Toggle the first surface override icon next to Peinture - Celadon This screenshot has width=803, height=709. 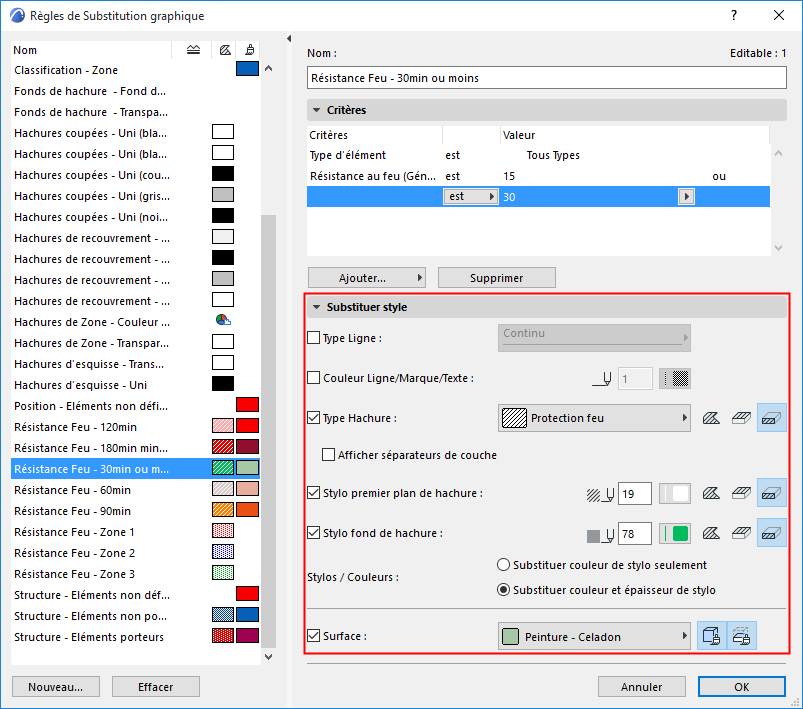(711, 636)
